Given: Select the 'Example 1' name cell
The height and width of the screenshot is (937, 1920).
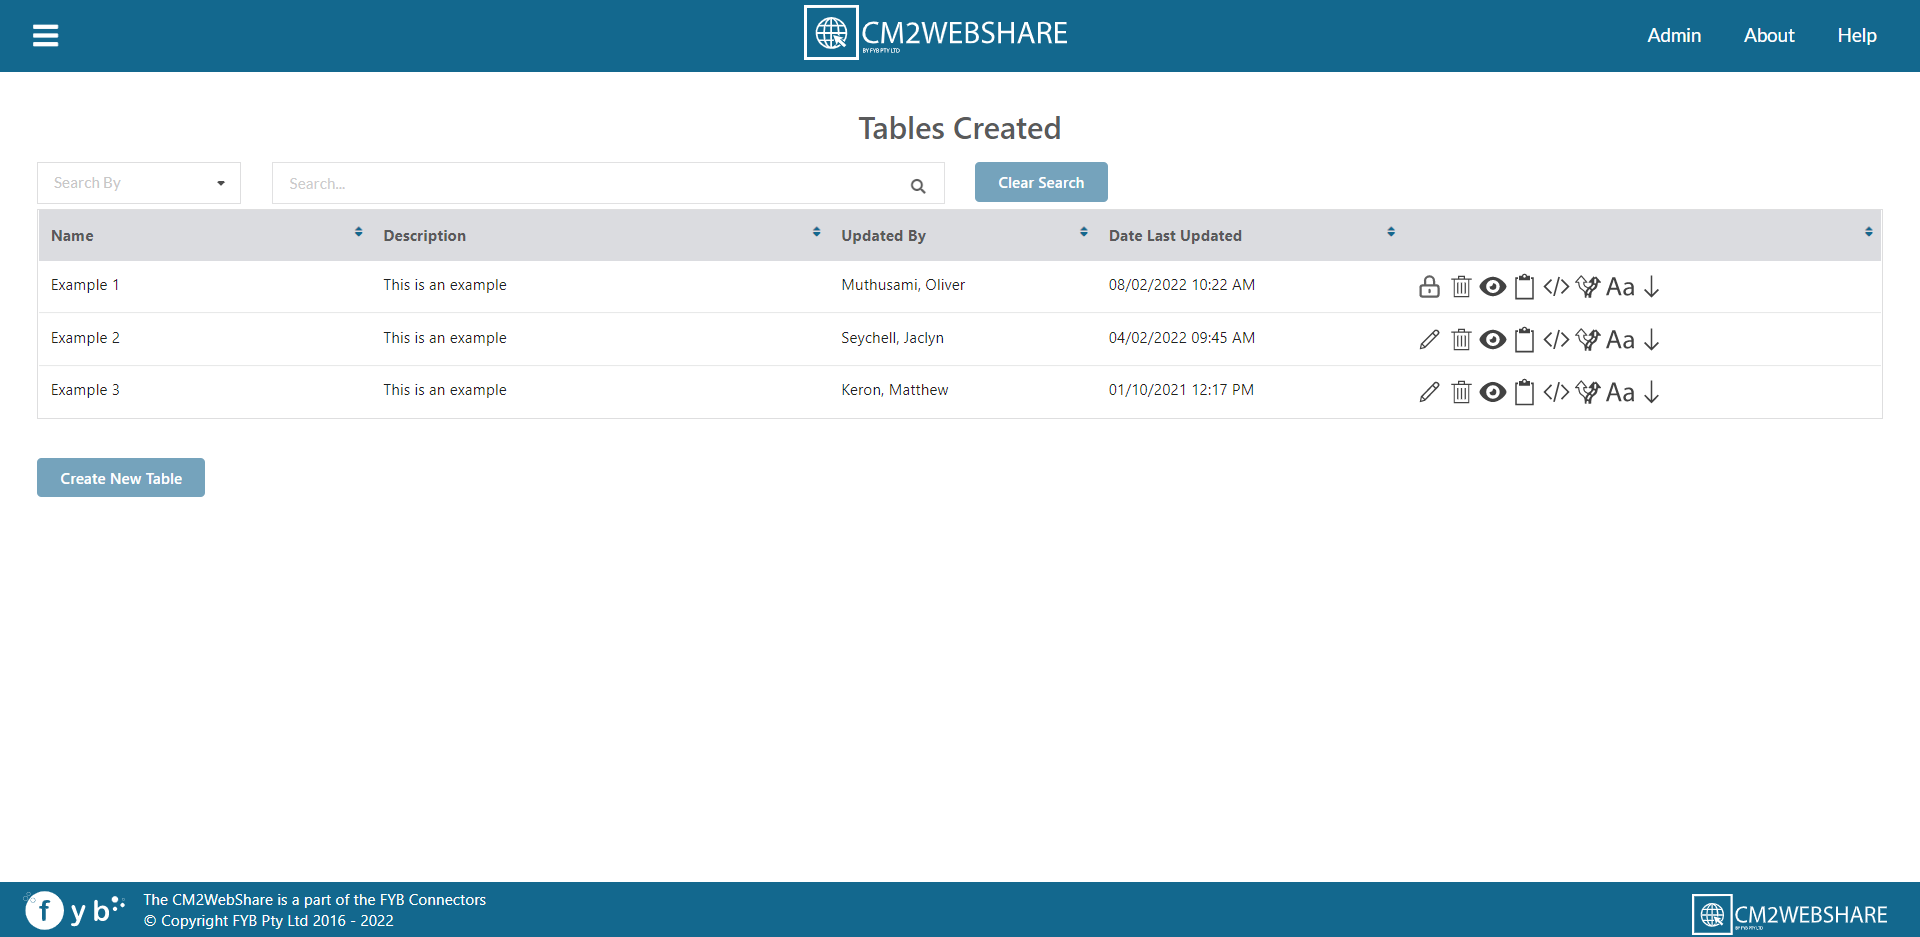Looking at the screenshot, I should pyautogui.click(x=85, y=285).
